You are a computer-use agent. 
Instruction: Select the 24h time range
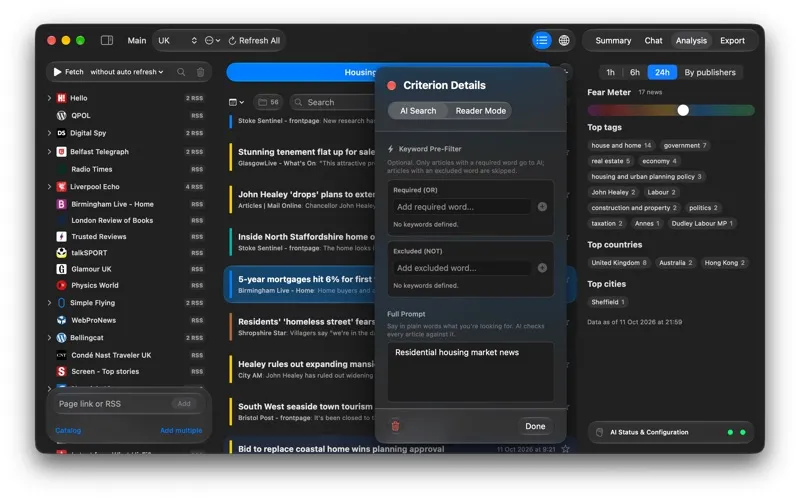[x=662, y=72]
